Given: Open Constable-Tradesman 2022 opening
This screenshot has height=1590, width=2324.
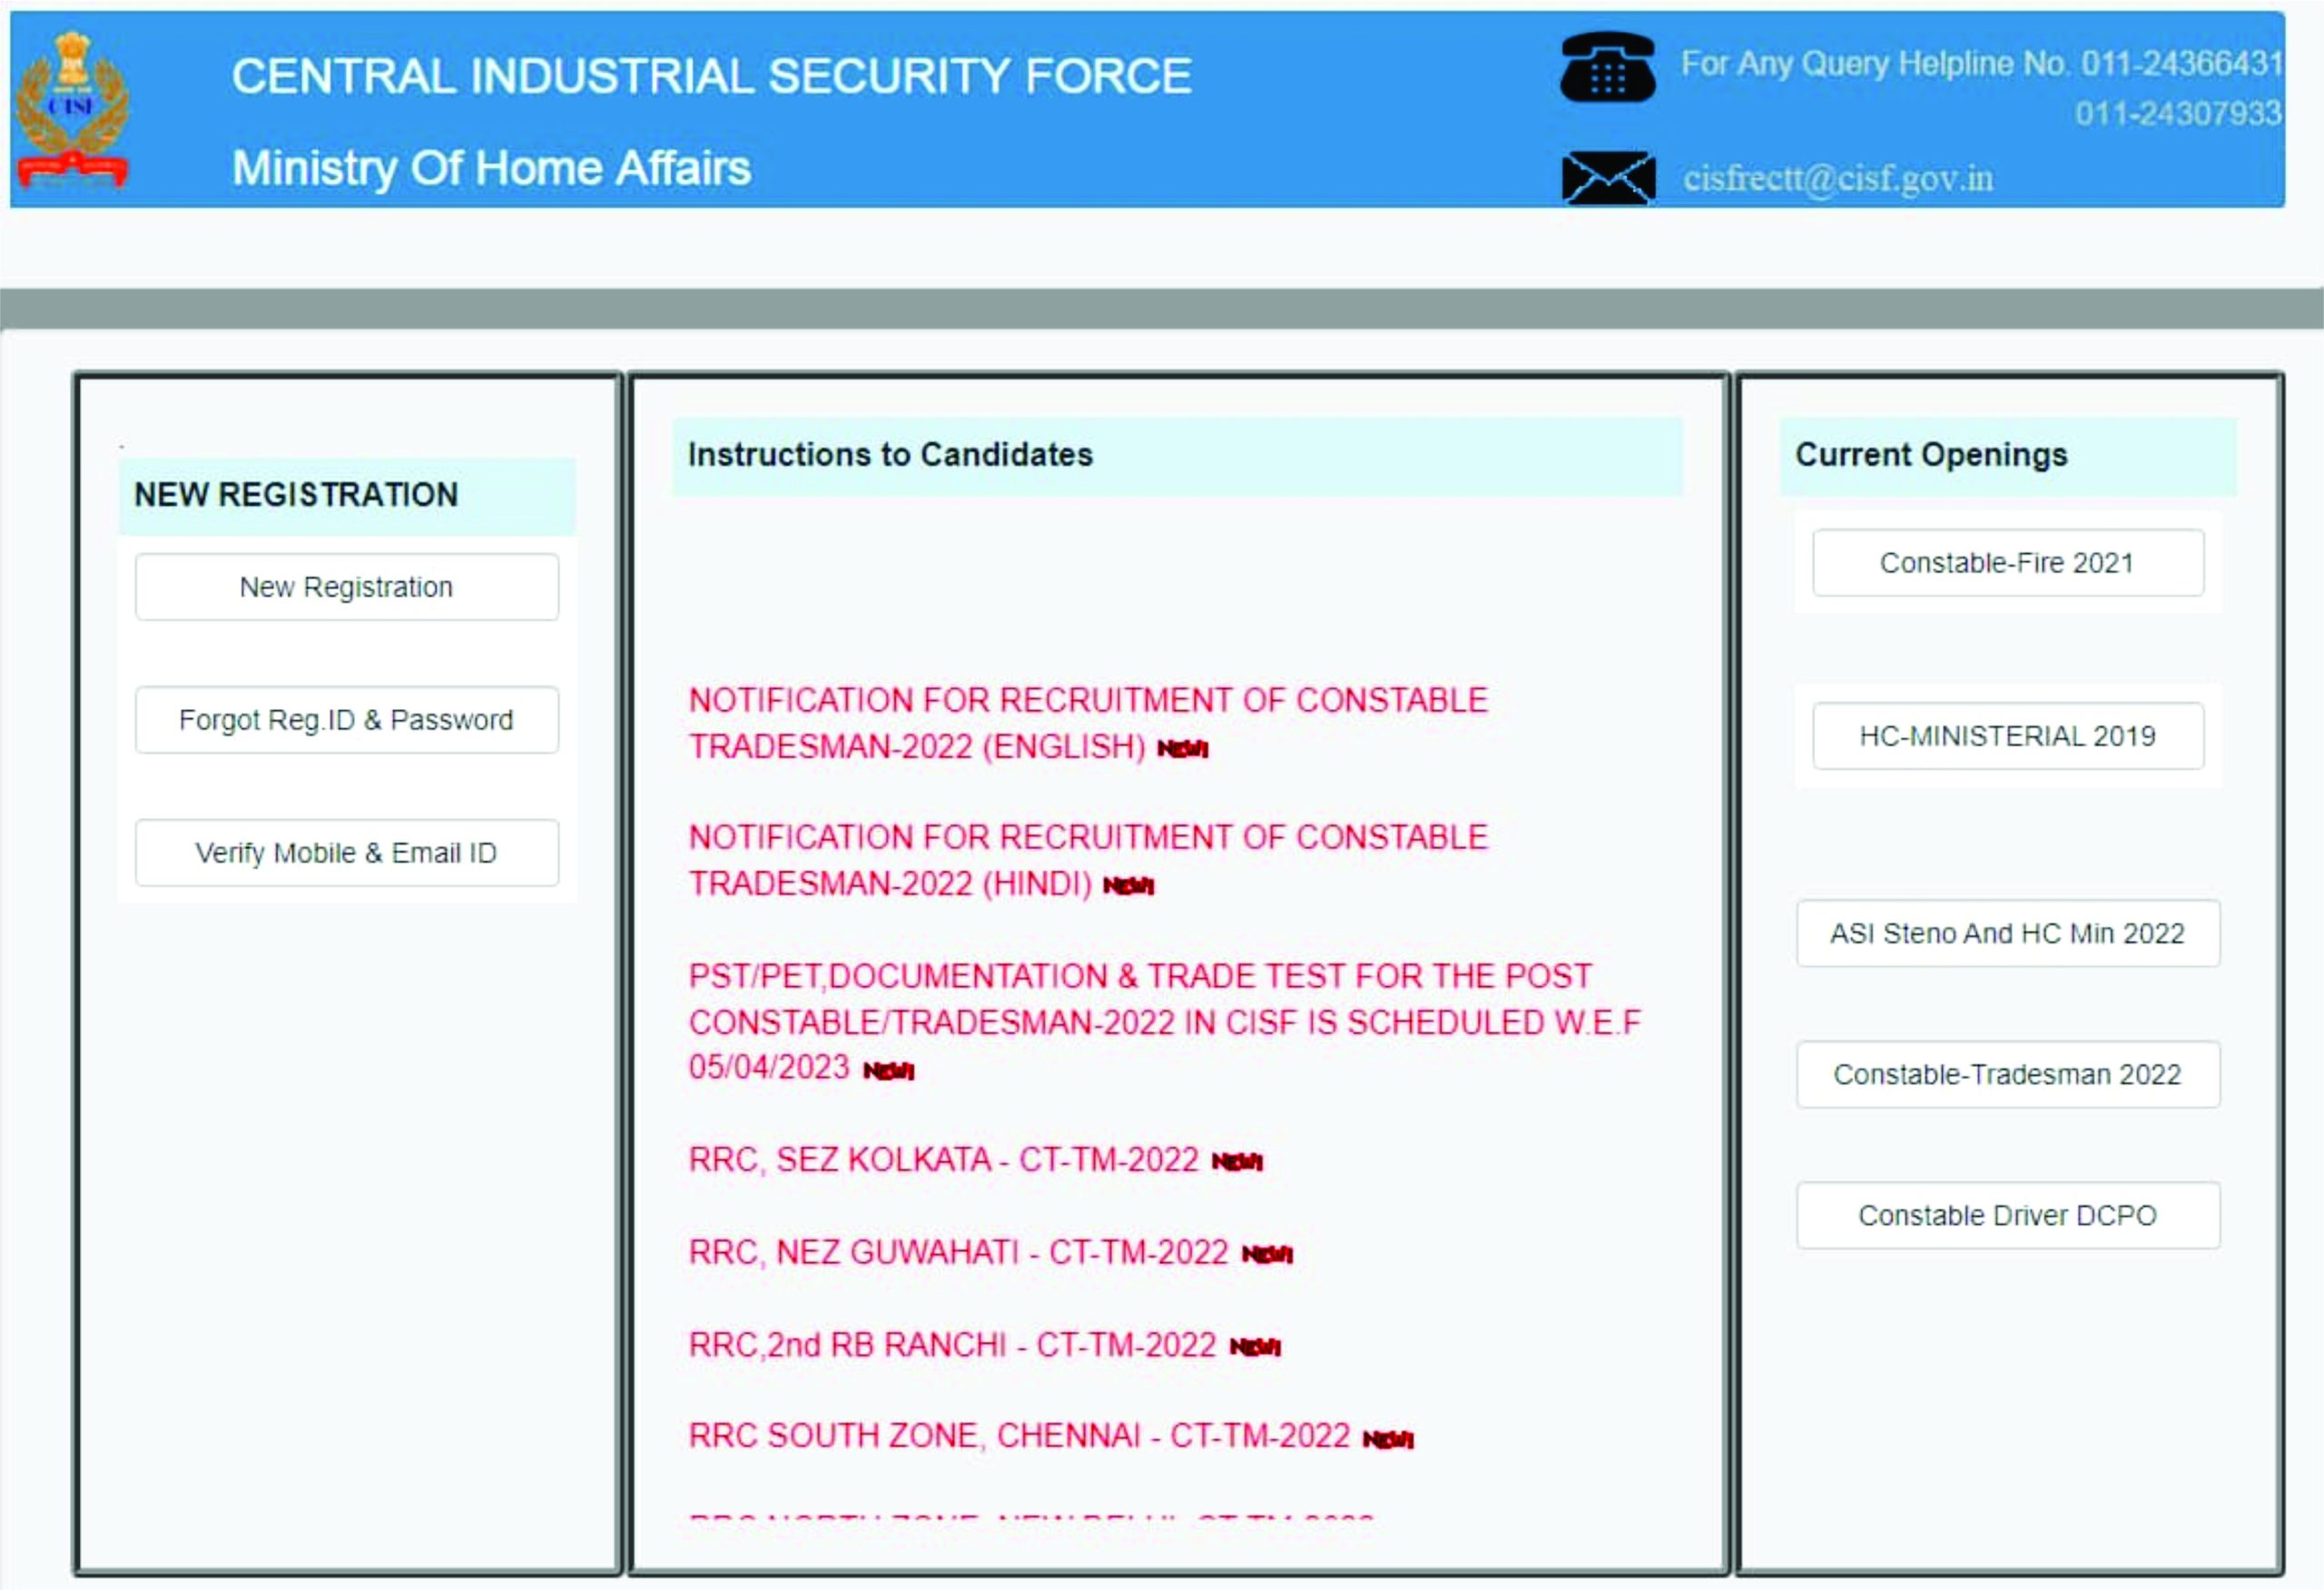Looking at the screenshot, I should [x=2008, y=1074].
